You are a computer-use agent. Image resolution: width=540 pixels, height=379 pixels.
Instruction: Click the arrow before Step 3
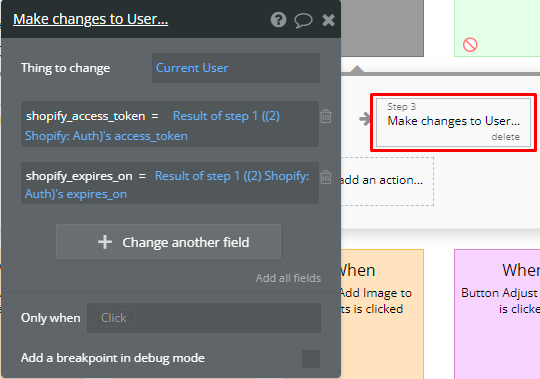364,119
